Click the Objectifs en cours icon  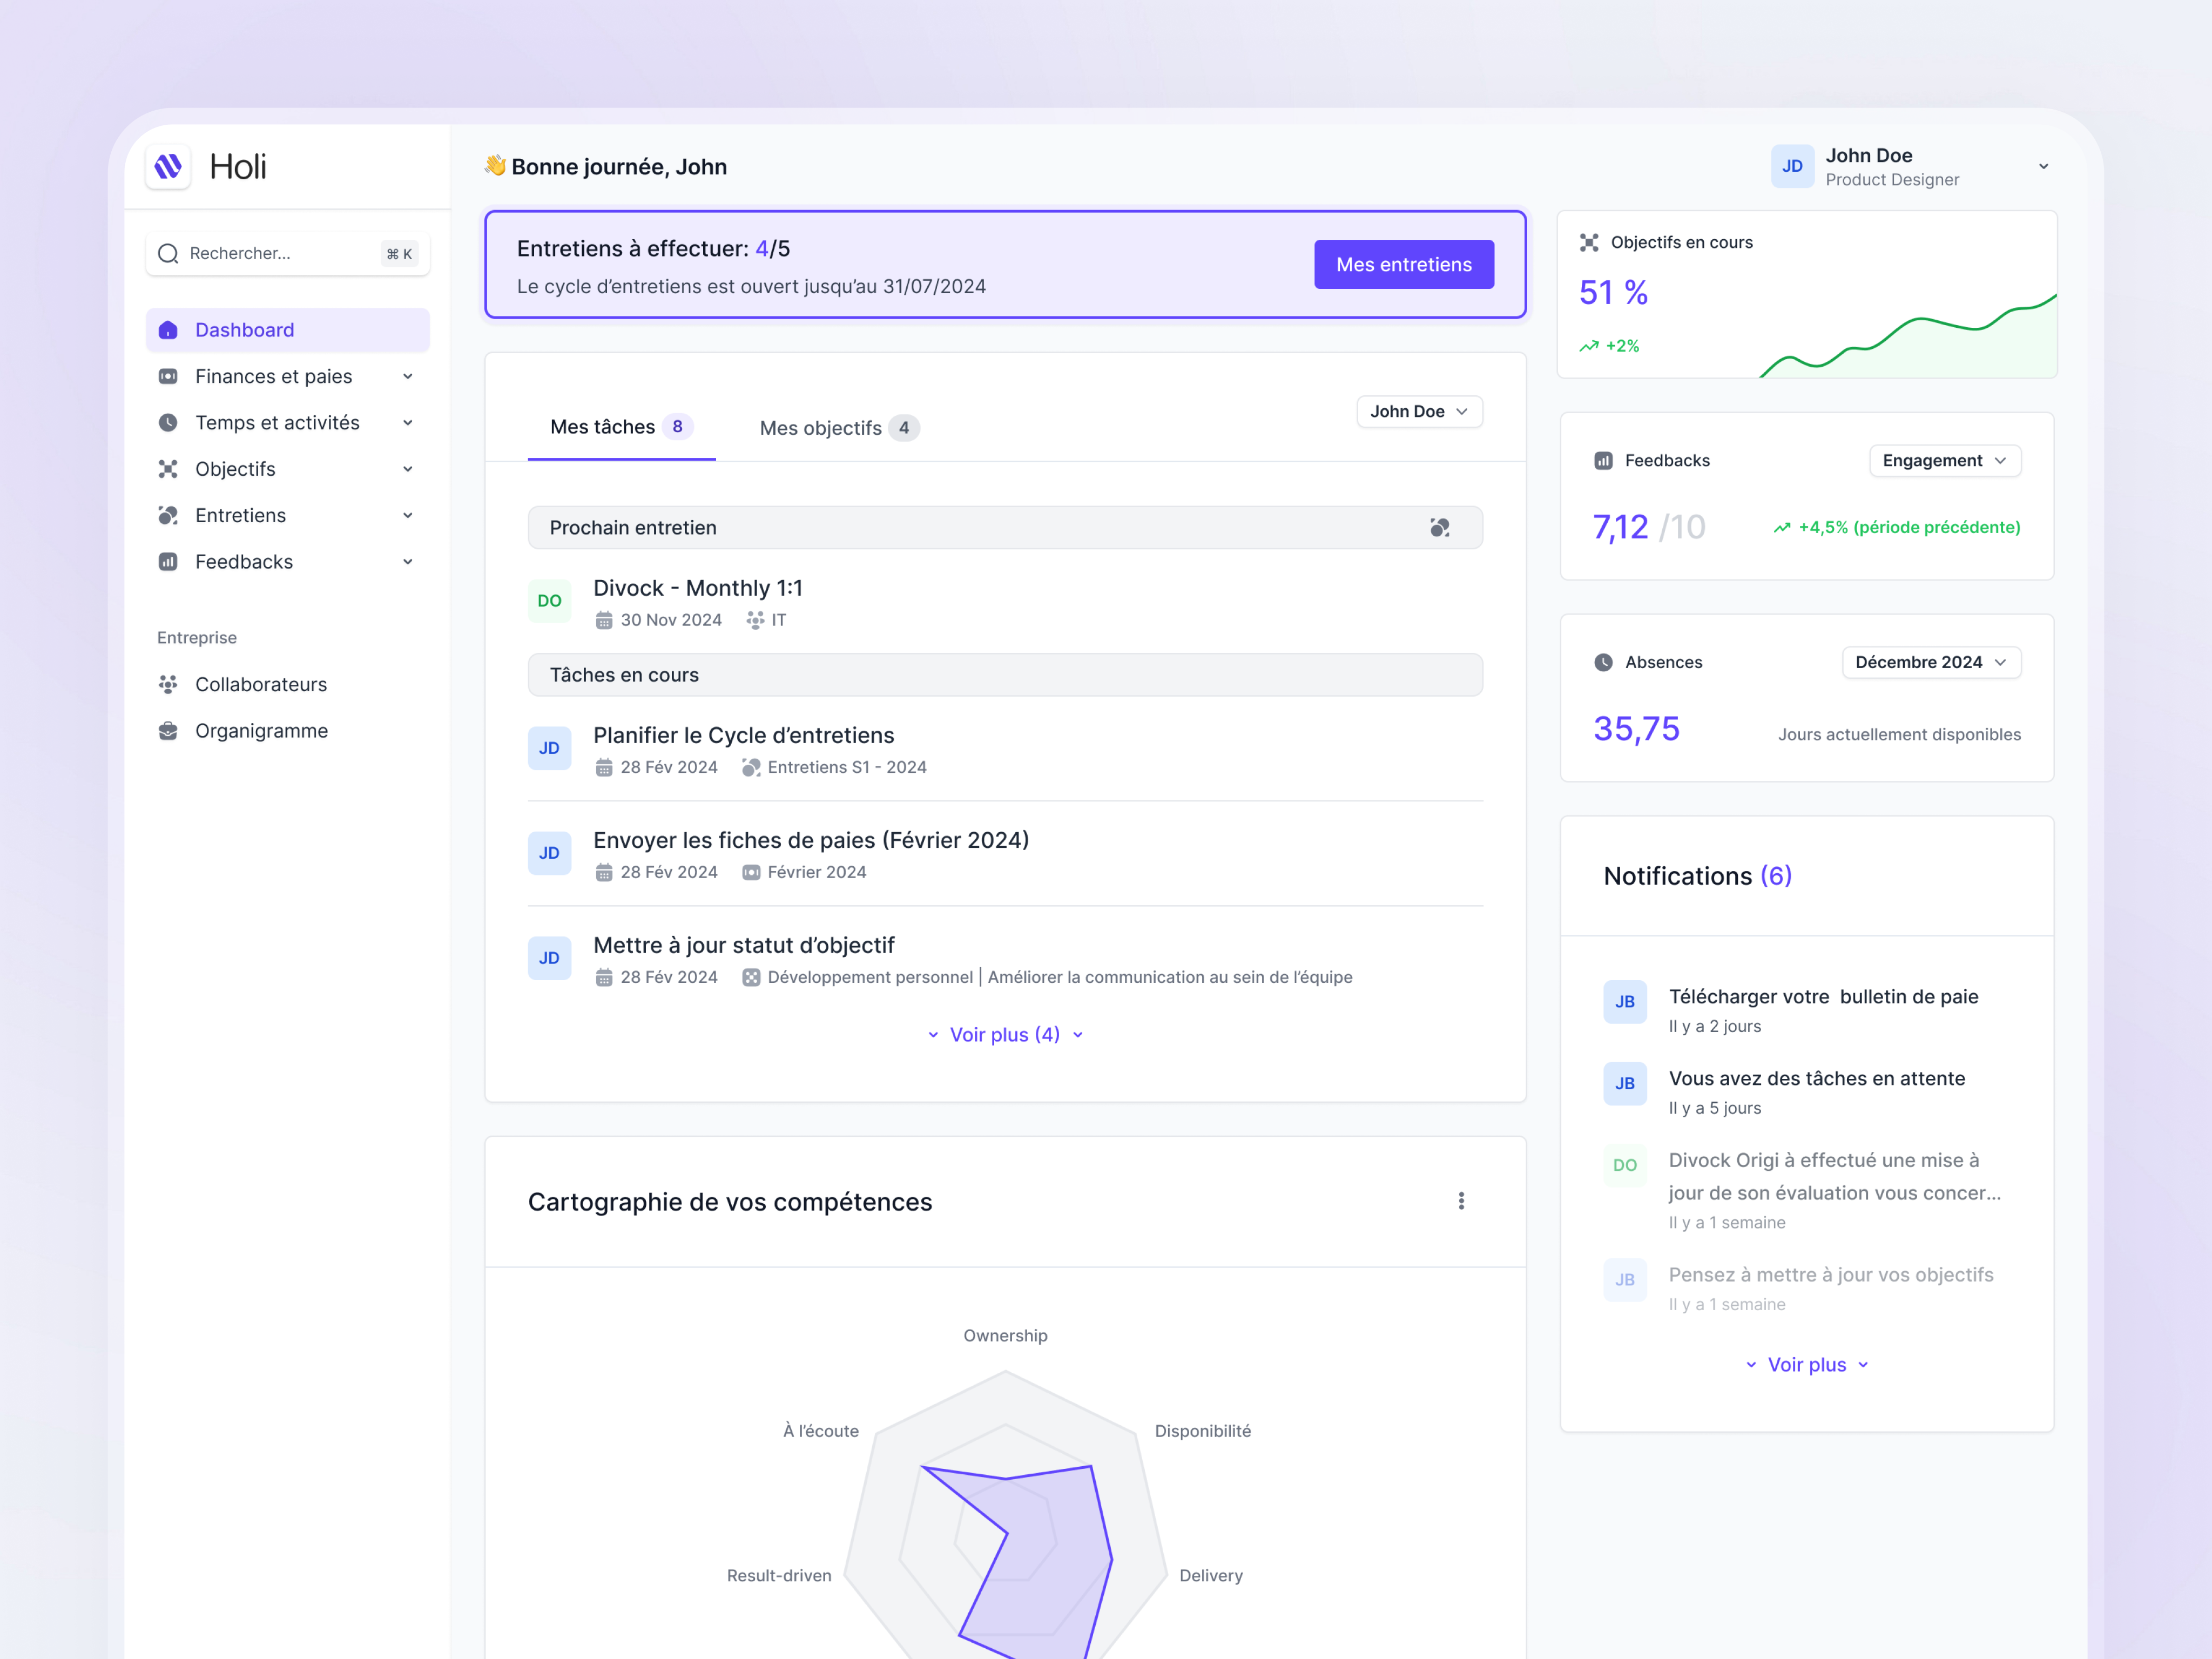click(x=1589, y=242)
